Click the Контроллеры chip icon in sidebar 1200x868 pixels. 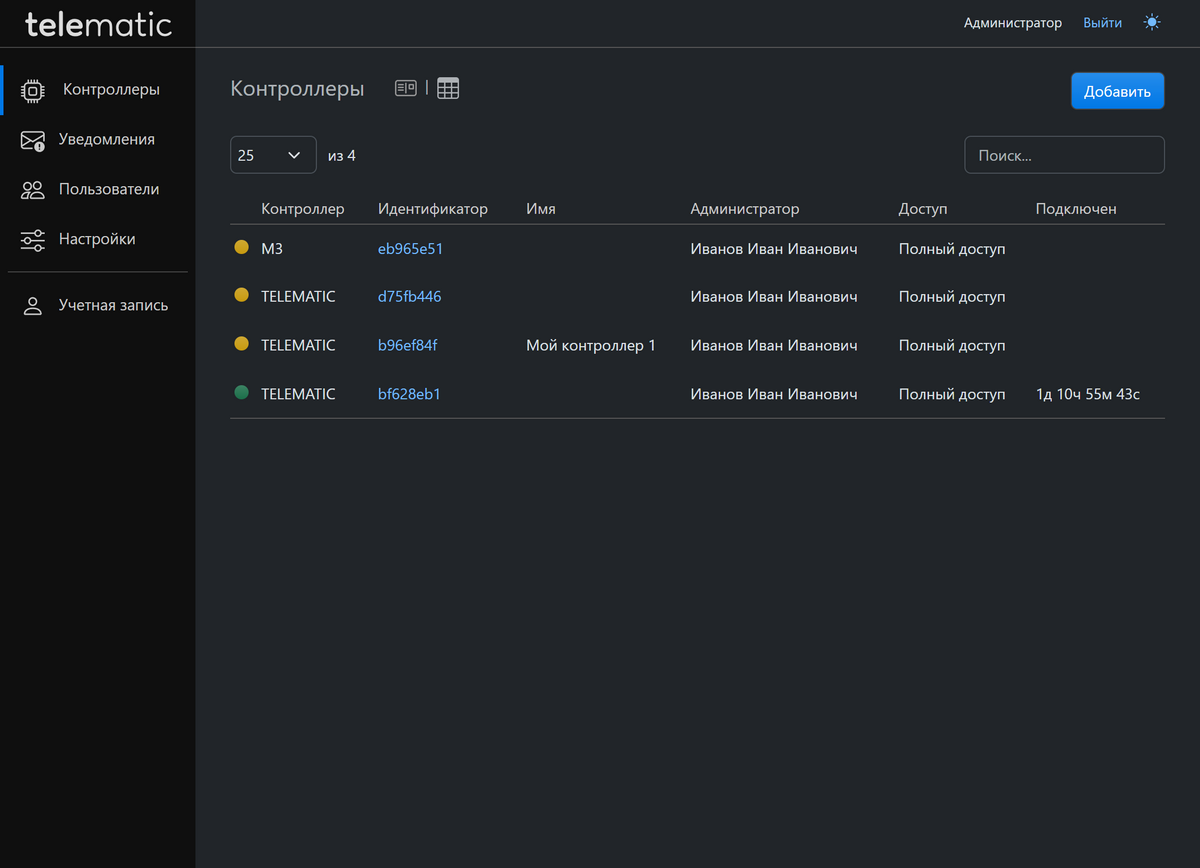click(33, 90)
